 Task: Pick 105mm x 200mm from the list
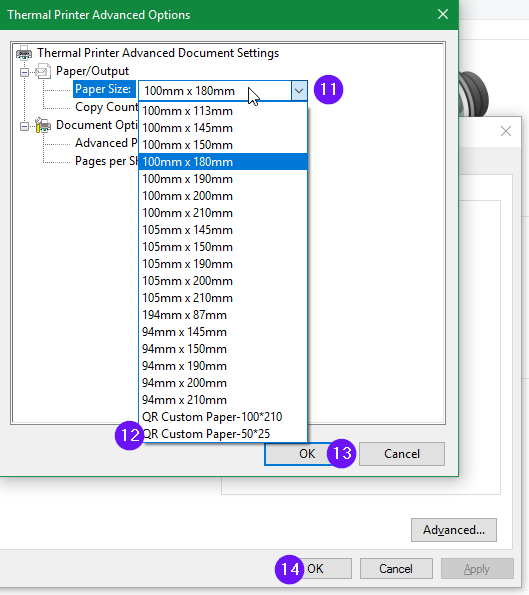pos(223,281)
